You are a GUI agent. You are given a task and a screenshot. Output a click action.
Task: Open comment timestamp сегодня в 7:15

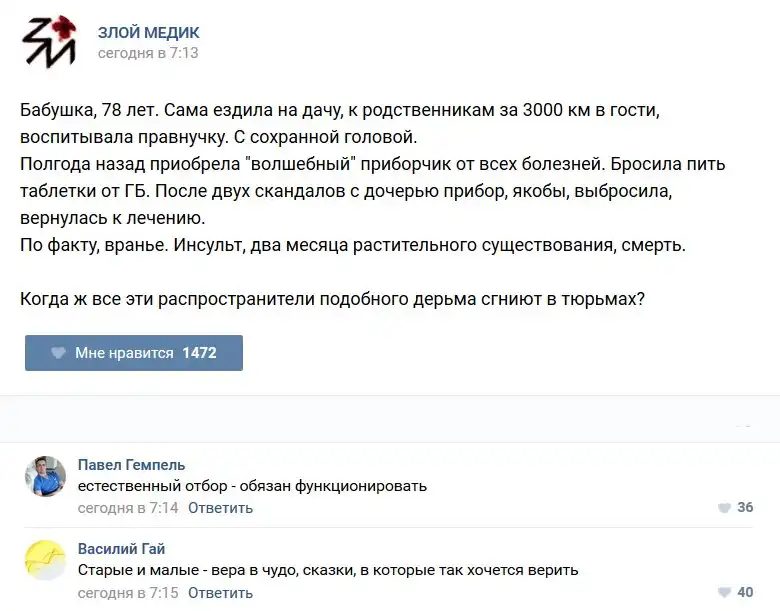coord(128,593)
